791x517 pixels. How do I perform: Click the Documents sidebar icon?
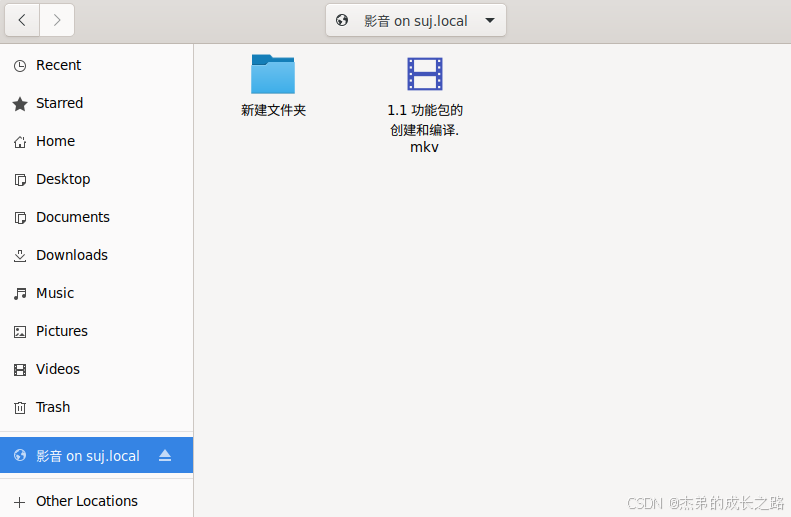coord(20,218)
